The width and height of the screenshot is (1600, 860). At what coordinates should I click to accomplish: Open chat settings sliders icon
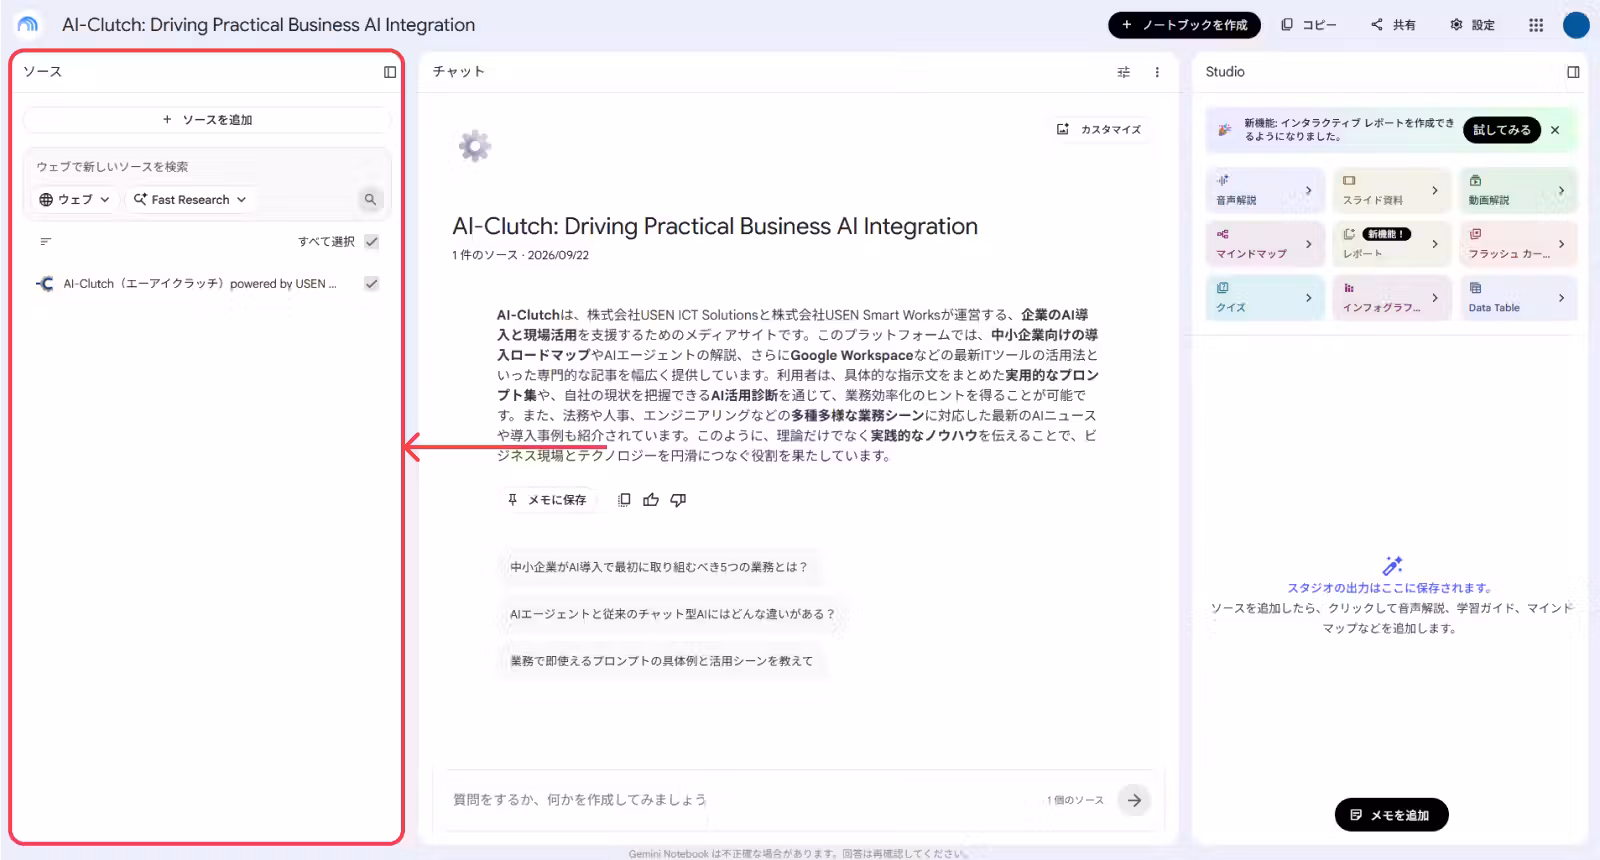point(1124,72)
